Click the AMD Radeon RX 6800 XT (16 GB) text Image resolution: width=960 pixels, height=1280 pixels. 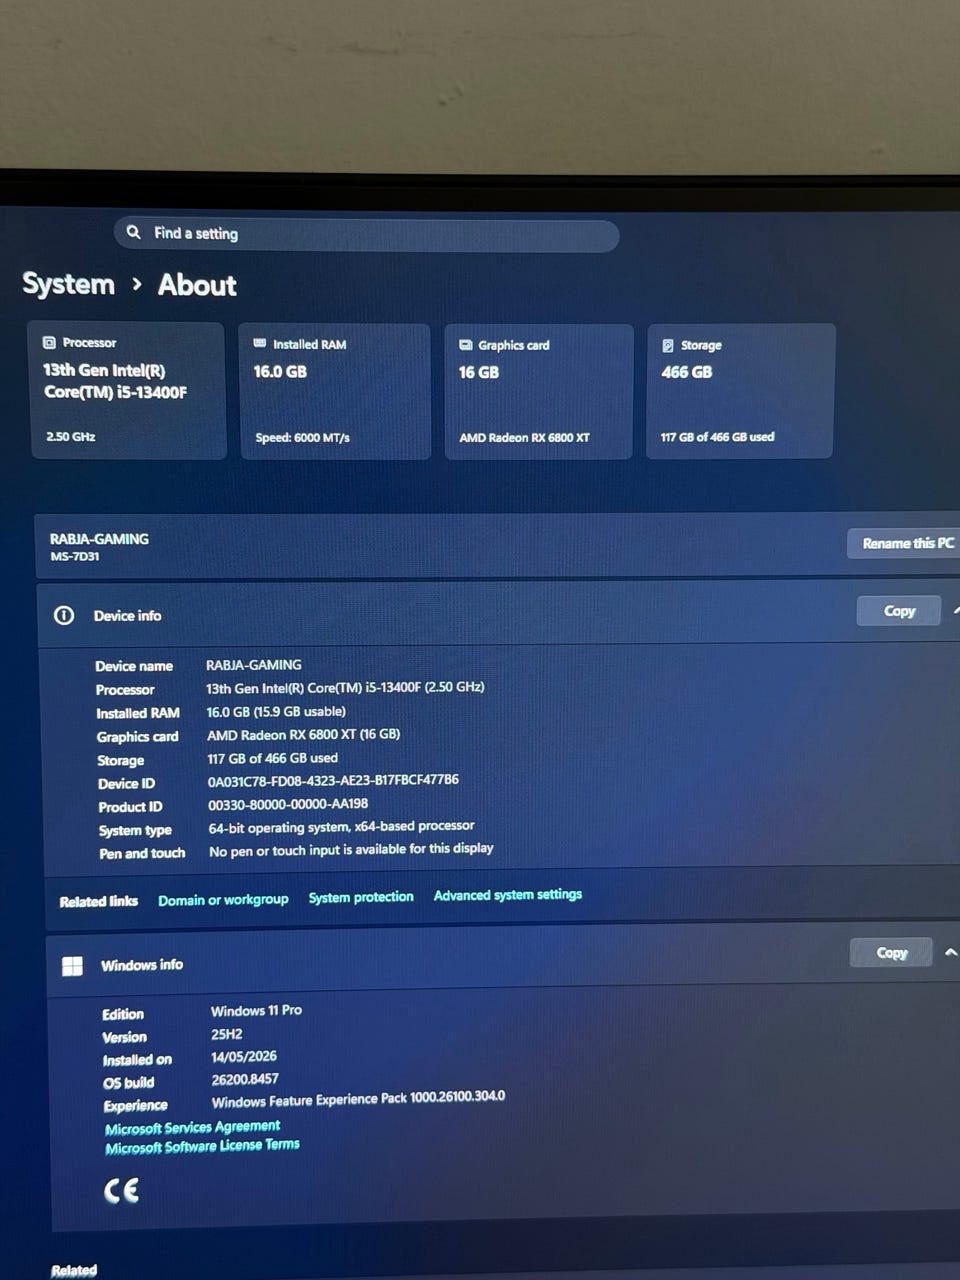pos(304,735)
